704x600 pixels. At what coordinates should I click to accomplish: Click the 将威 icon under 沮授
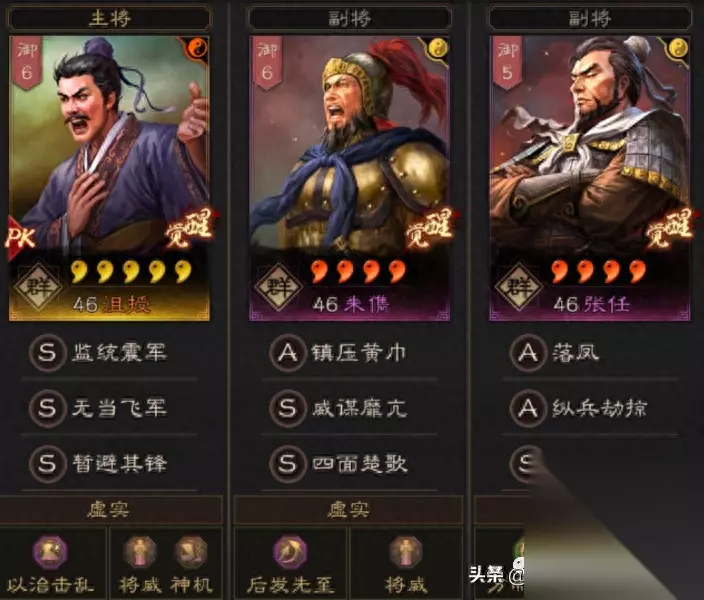point(140,552)
